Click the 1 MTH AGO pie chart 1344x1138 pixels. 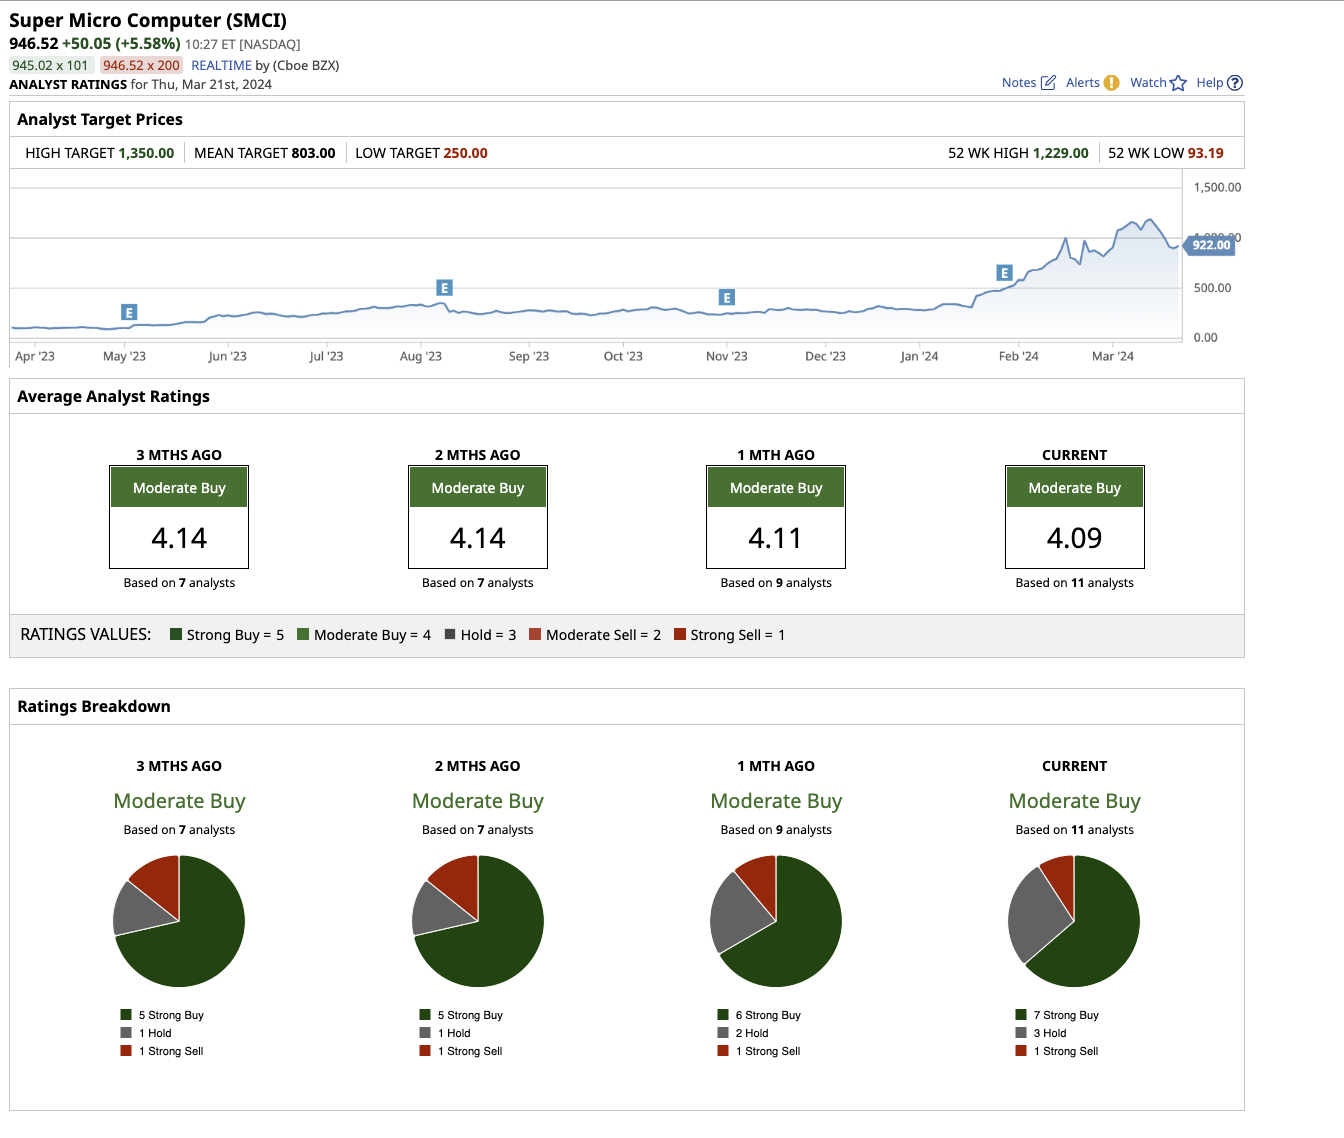(x=776, y=921)
